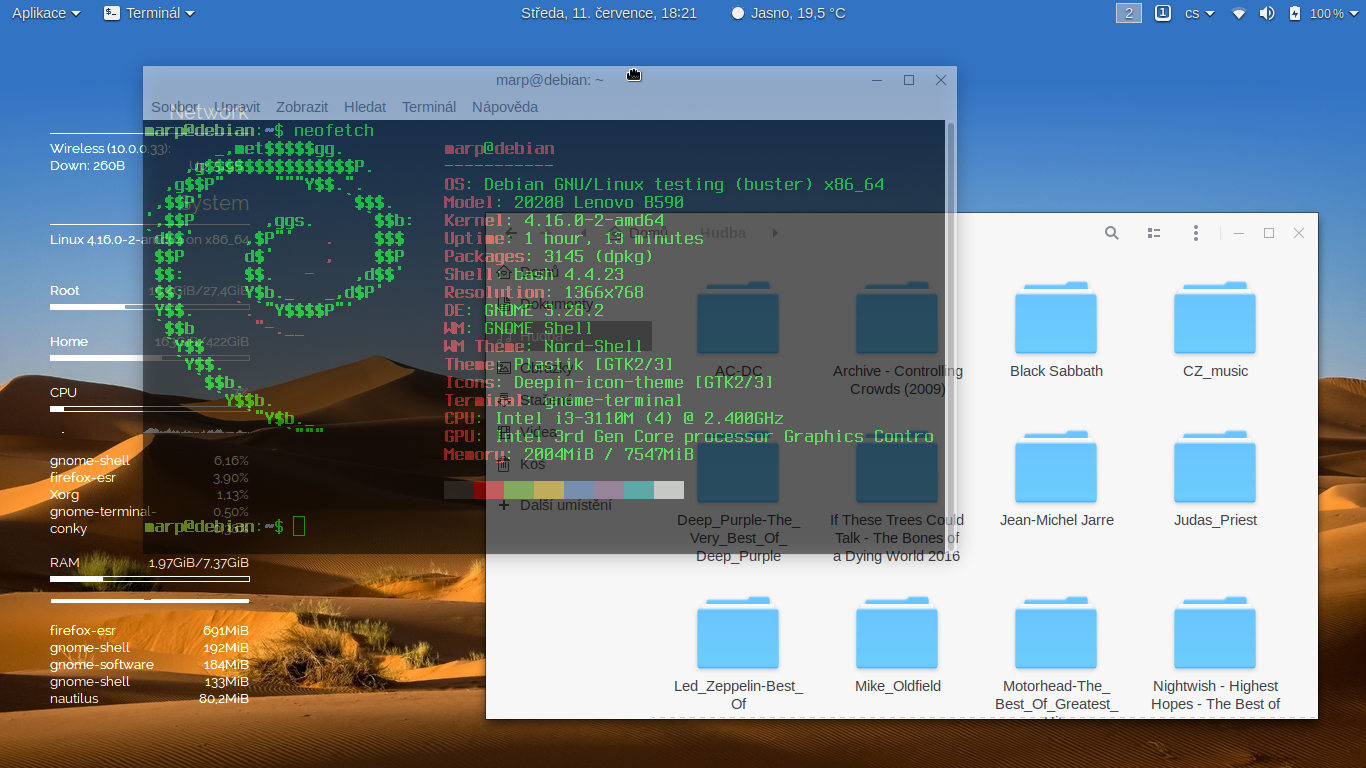Minimize the marp@debian terminal window
The height and width of the screenshot is (768, 1366).
point(876,80)
